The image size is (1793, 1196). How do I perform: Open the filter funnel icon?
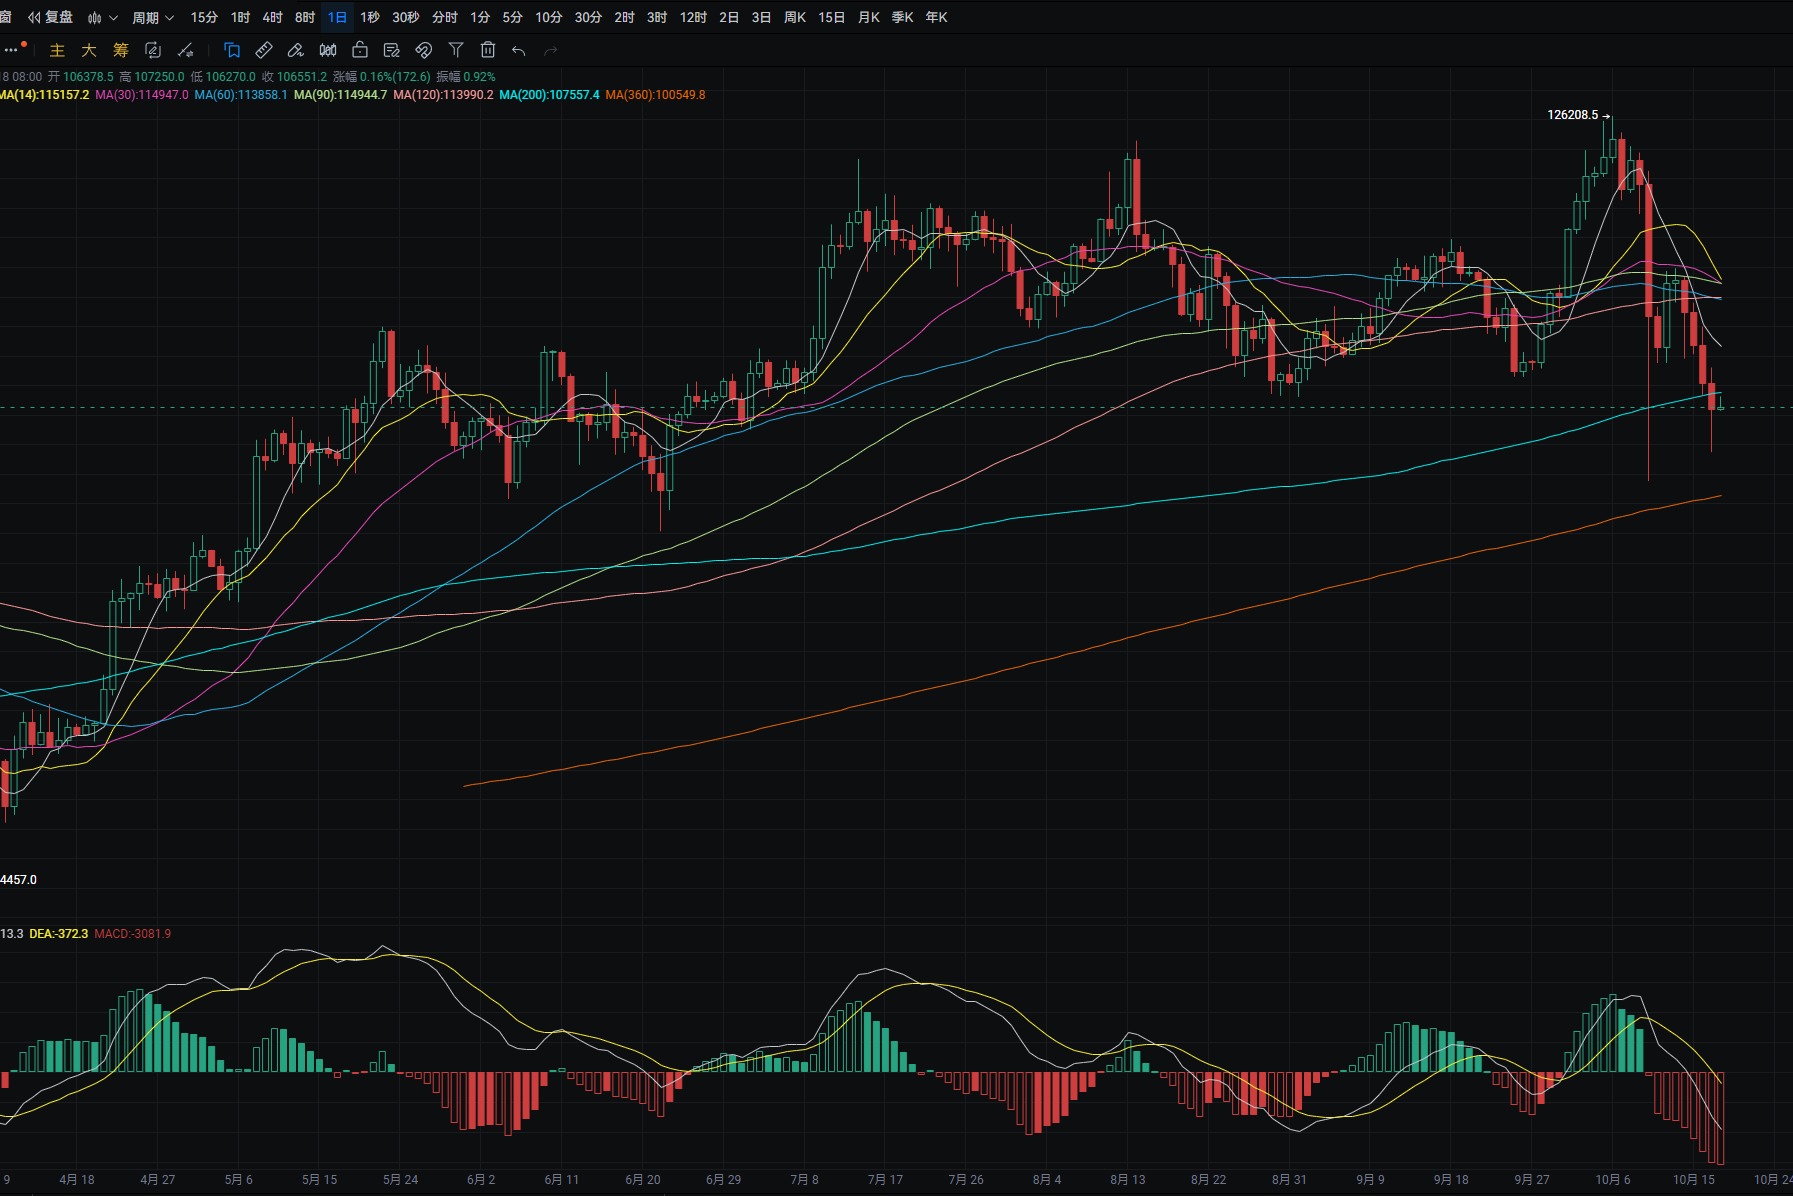(x=456, y=50)
